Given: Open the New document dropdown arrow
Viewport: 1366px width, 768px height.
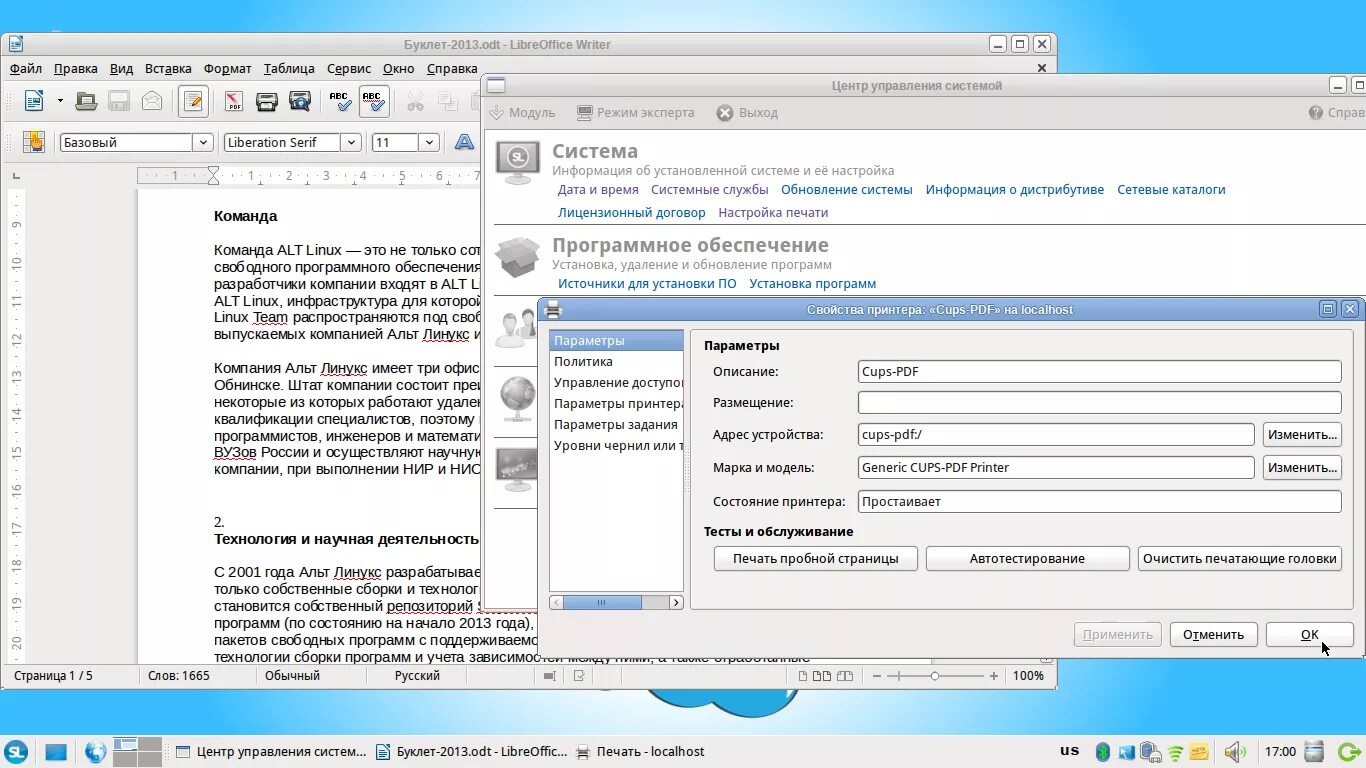Looking at the screenshot, I should 60,101.
